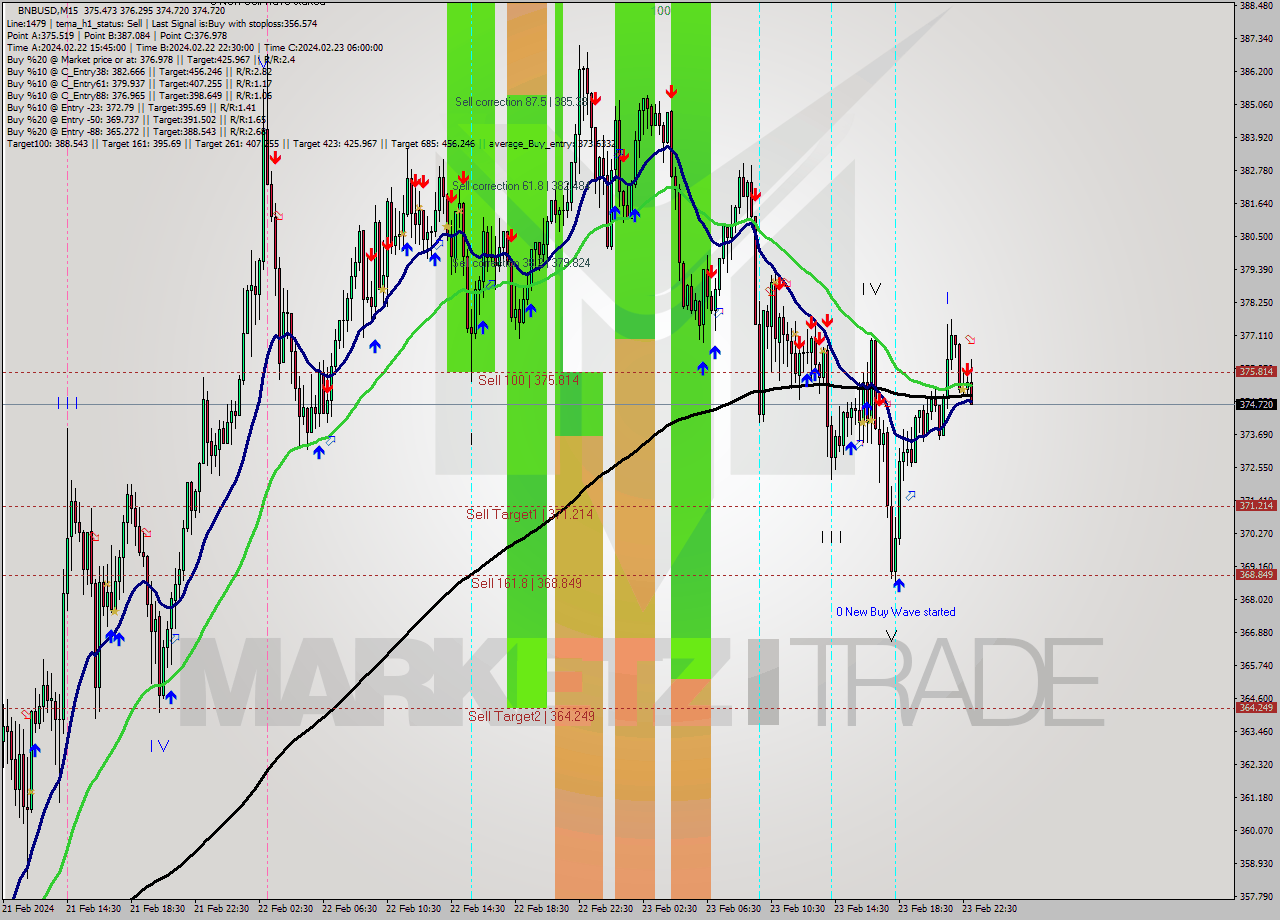Image resolution: width=1280 pixels, height=920 pixels.
Task: Click the '23 Feb 22:30' time axis label
Action: coord(990,909)
